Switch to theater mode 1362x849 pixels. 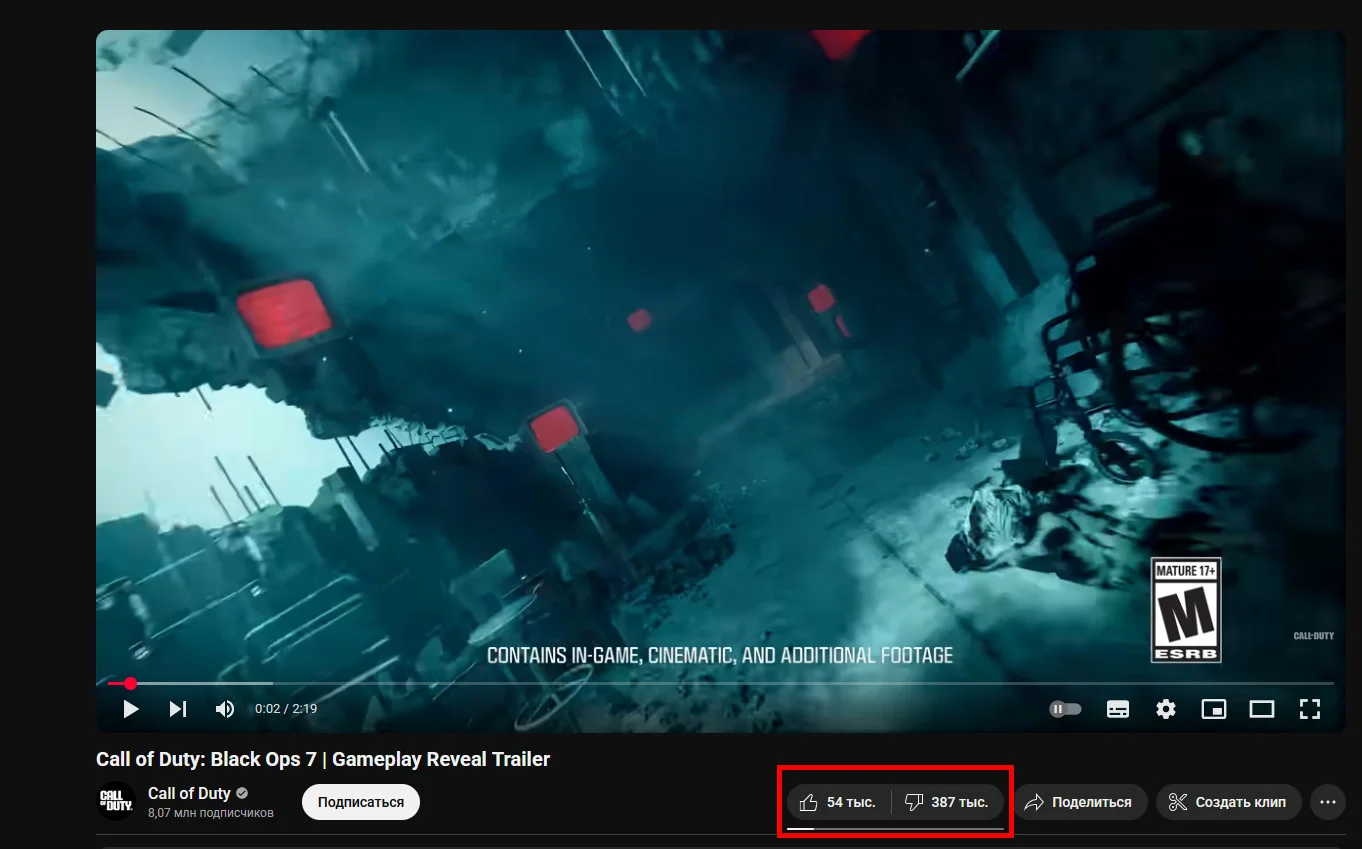pyautogui.click(x=1262, y=709)
